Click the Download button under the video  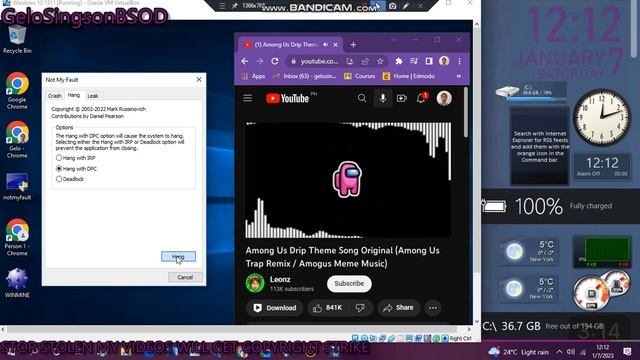point(274,308)
